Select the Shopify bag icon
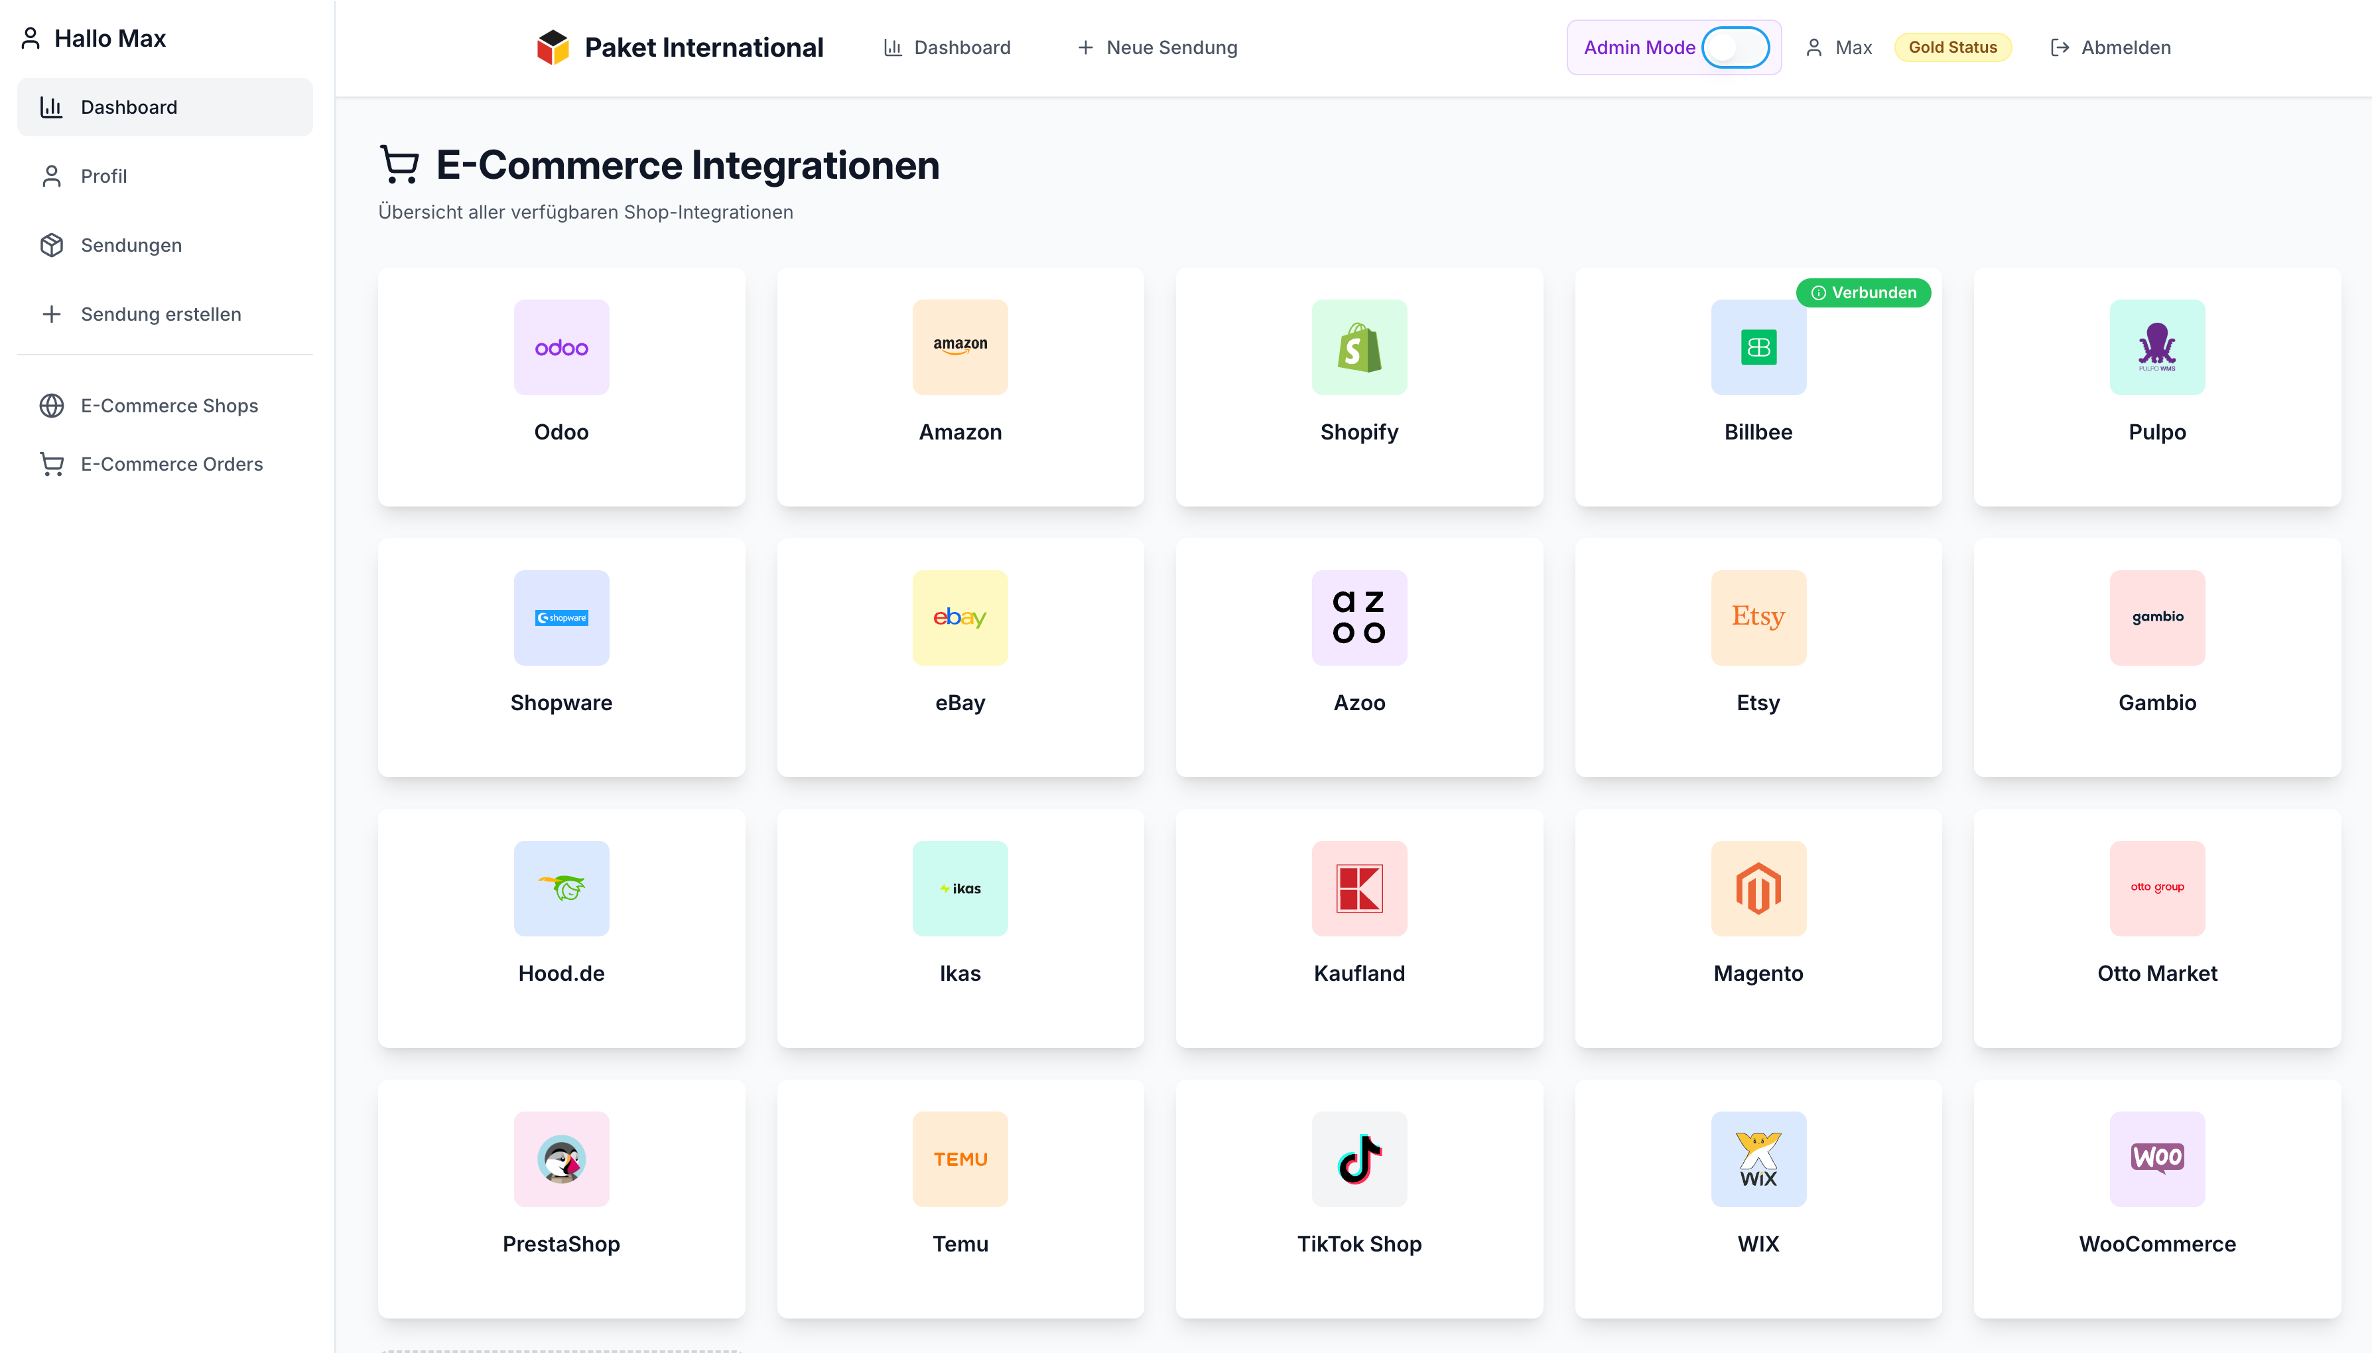2372x1354 pixels. [x=1359, y=347]
